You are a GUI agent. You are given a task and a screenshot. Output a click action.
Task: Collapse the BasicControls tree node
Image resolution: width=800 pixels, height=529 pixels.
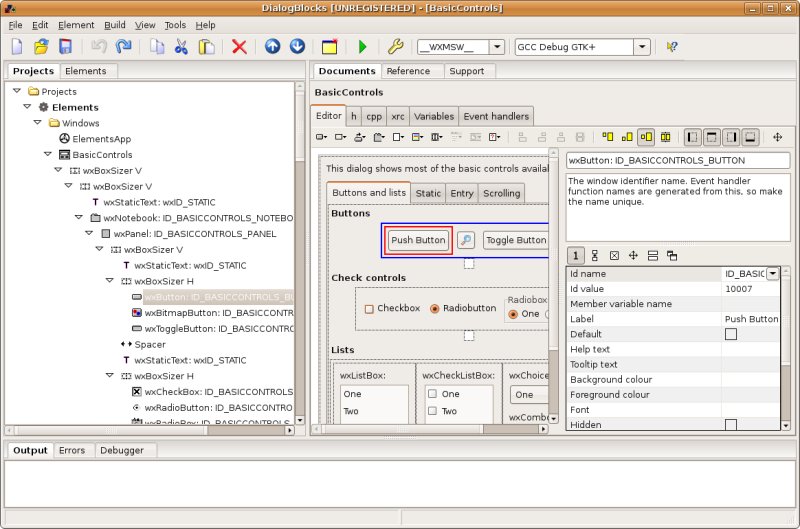pyautogui.click(x=48, y=154)
